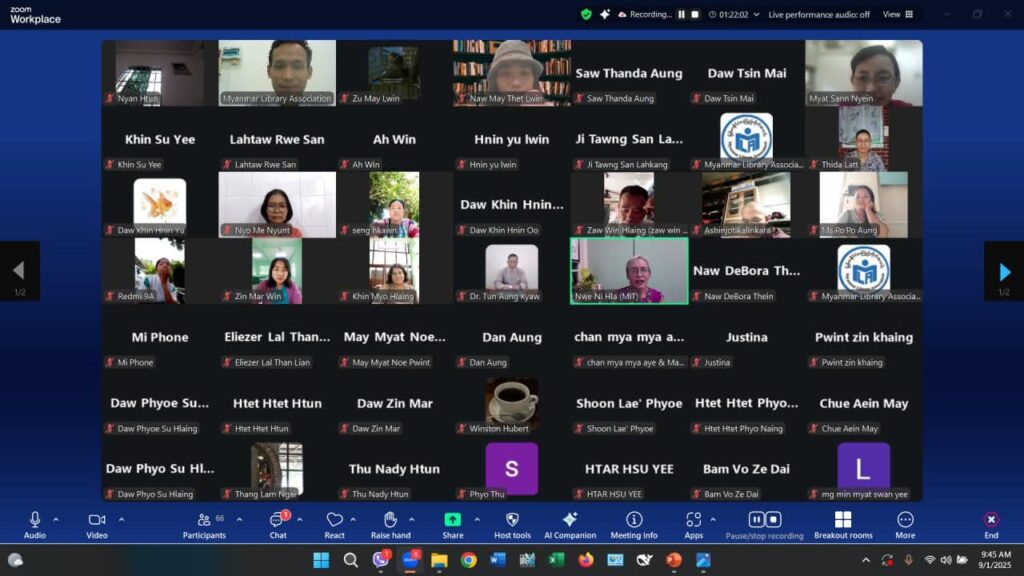1024x576 pixels.
Task: Expand the Audio options chevron
Action: point(56,519)
